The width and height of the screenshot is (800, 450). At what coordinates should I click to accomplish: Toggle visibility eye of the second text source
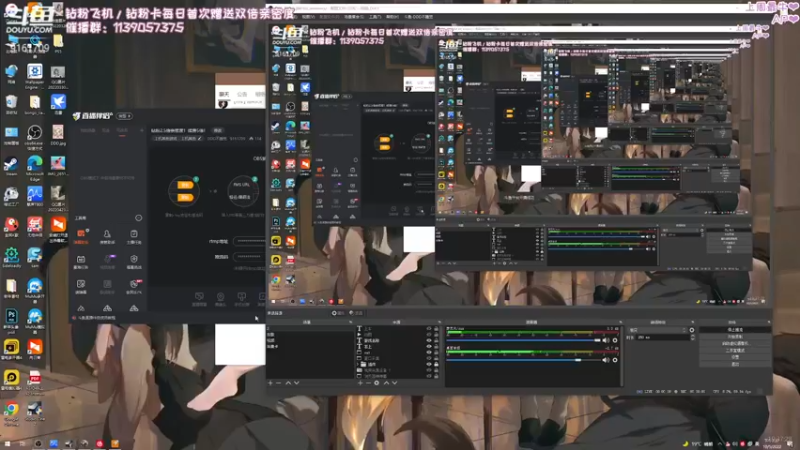coord(429,340)
